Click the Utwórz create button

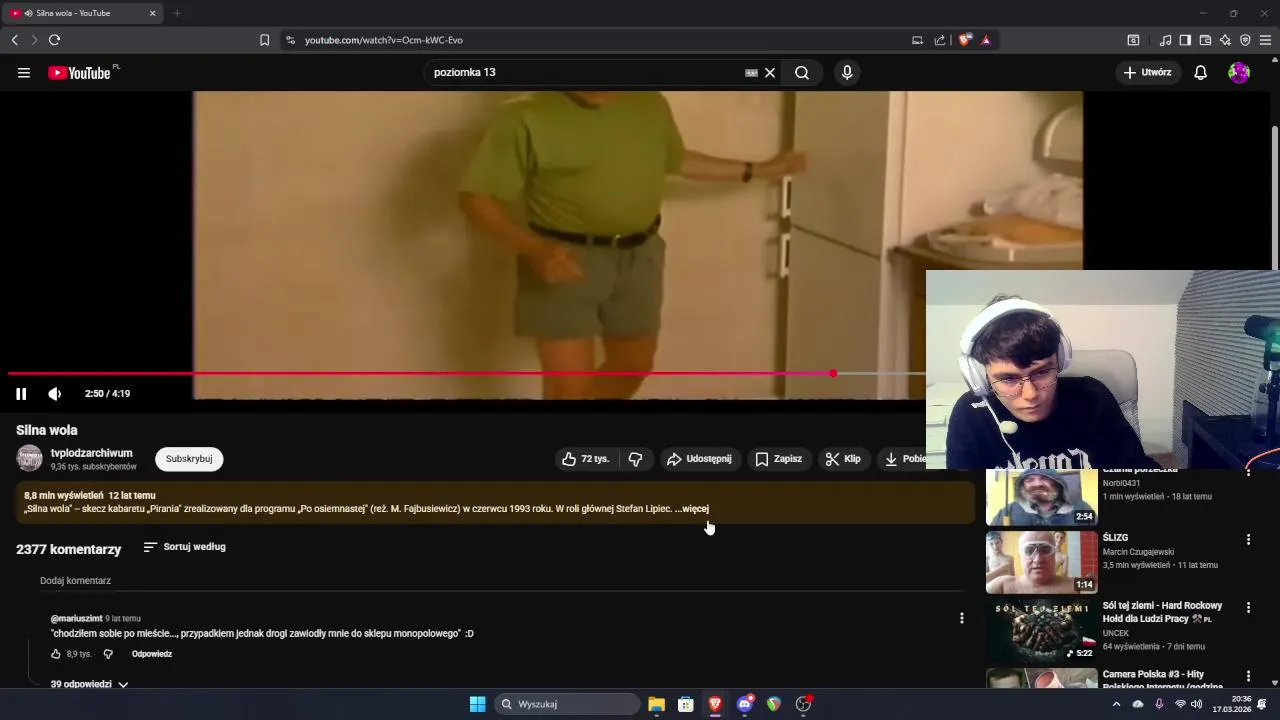[1148, 73]
